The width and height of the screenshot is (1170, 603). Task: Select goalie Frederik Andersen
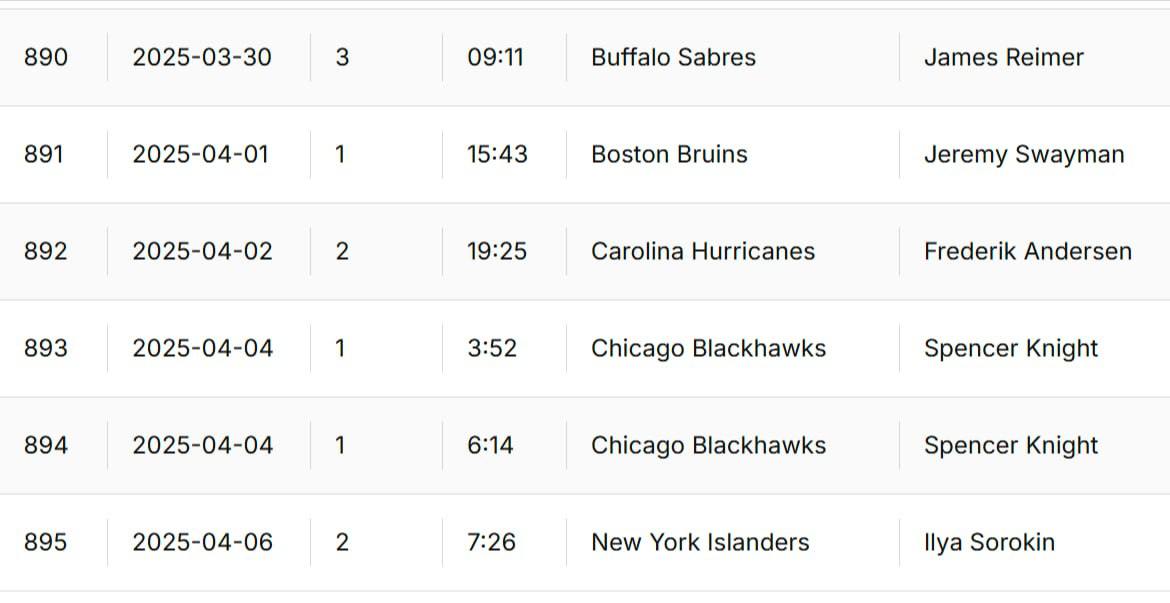click(1027, 251)
